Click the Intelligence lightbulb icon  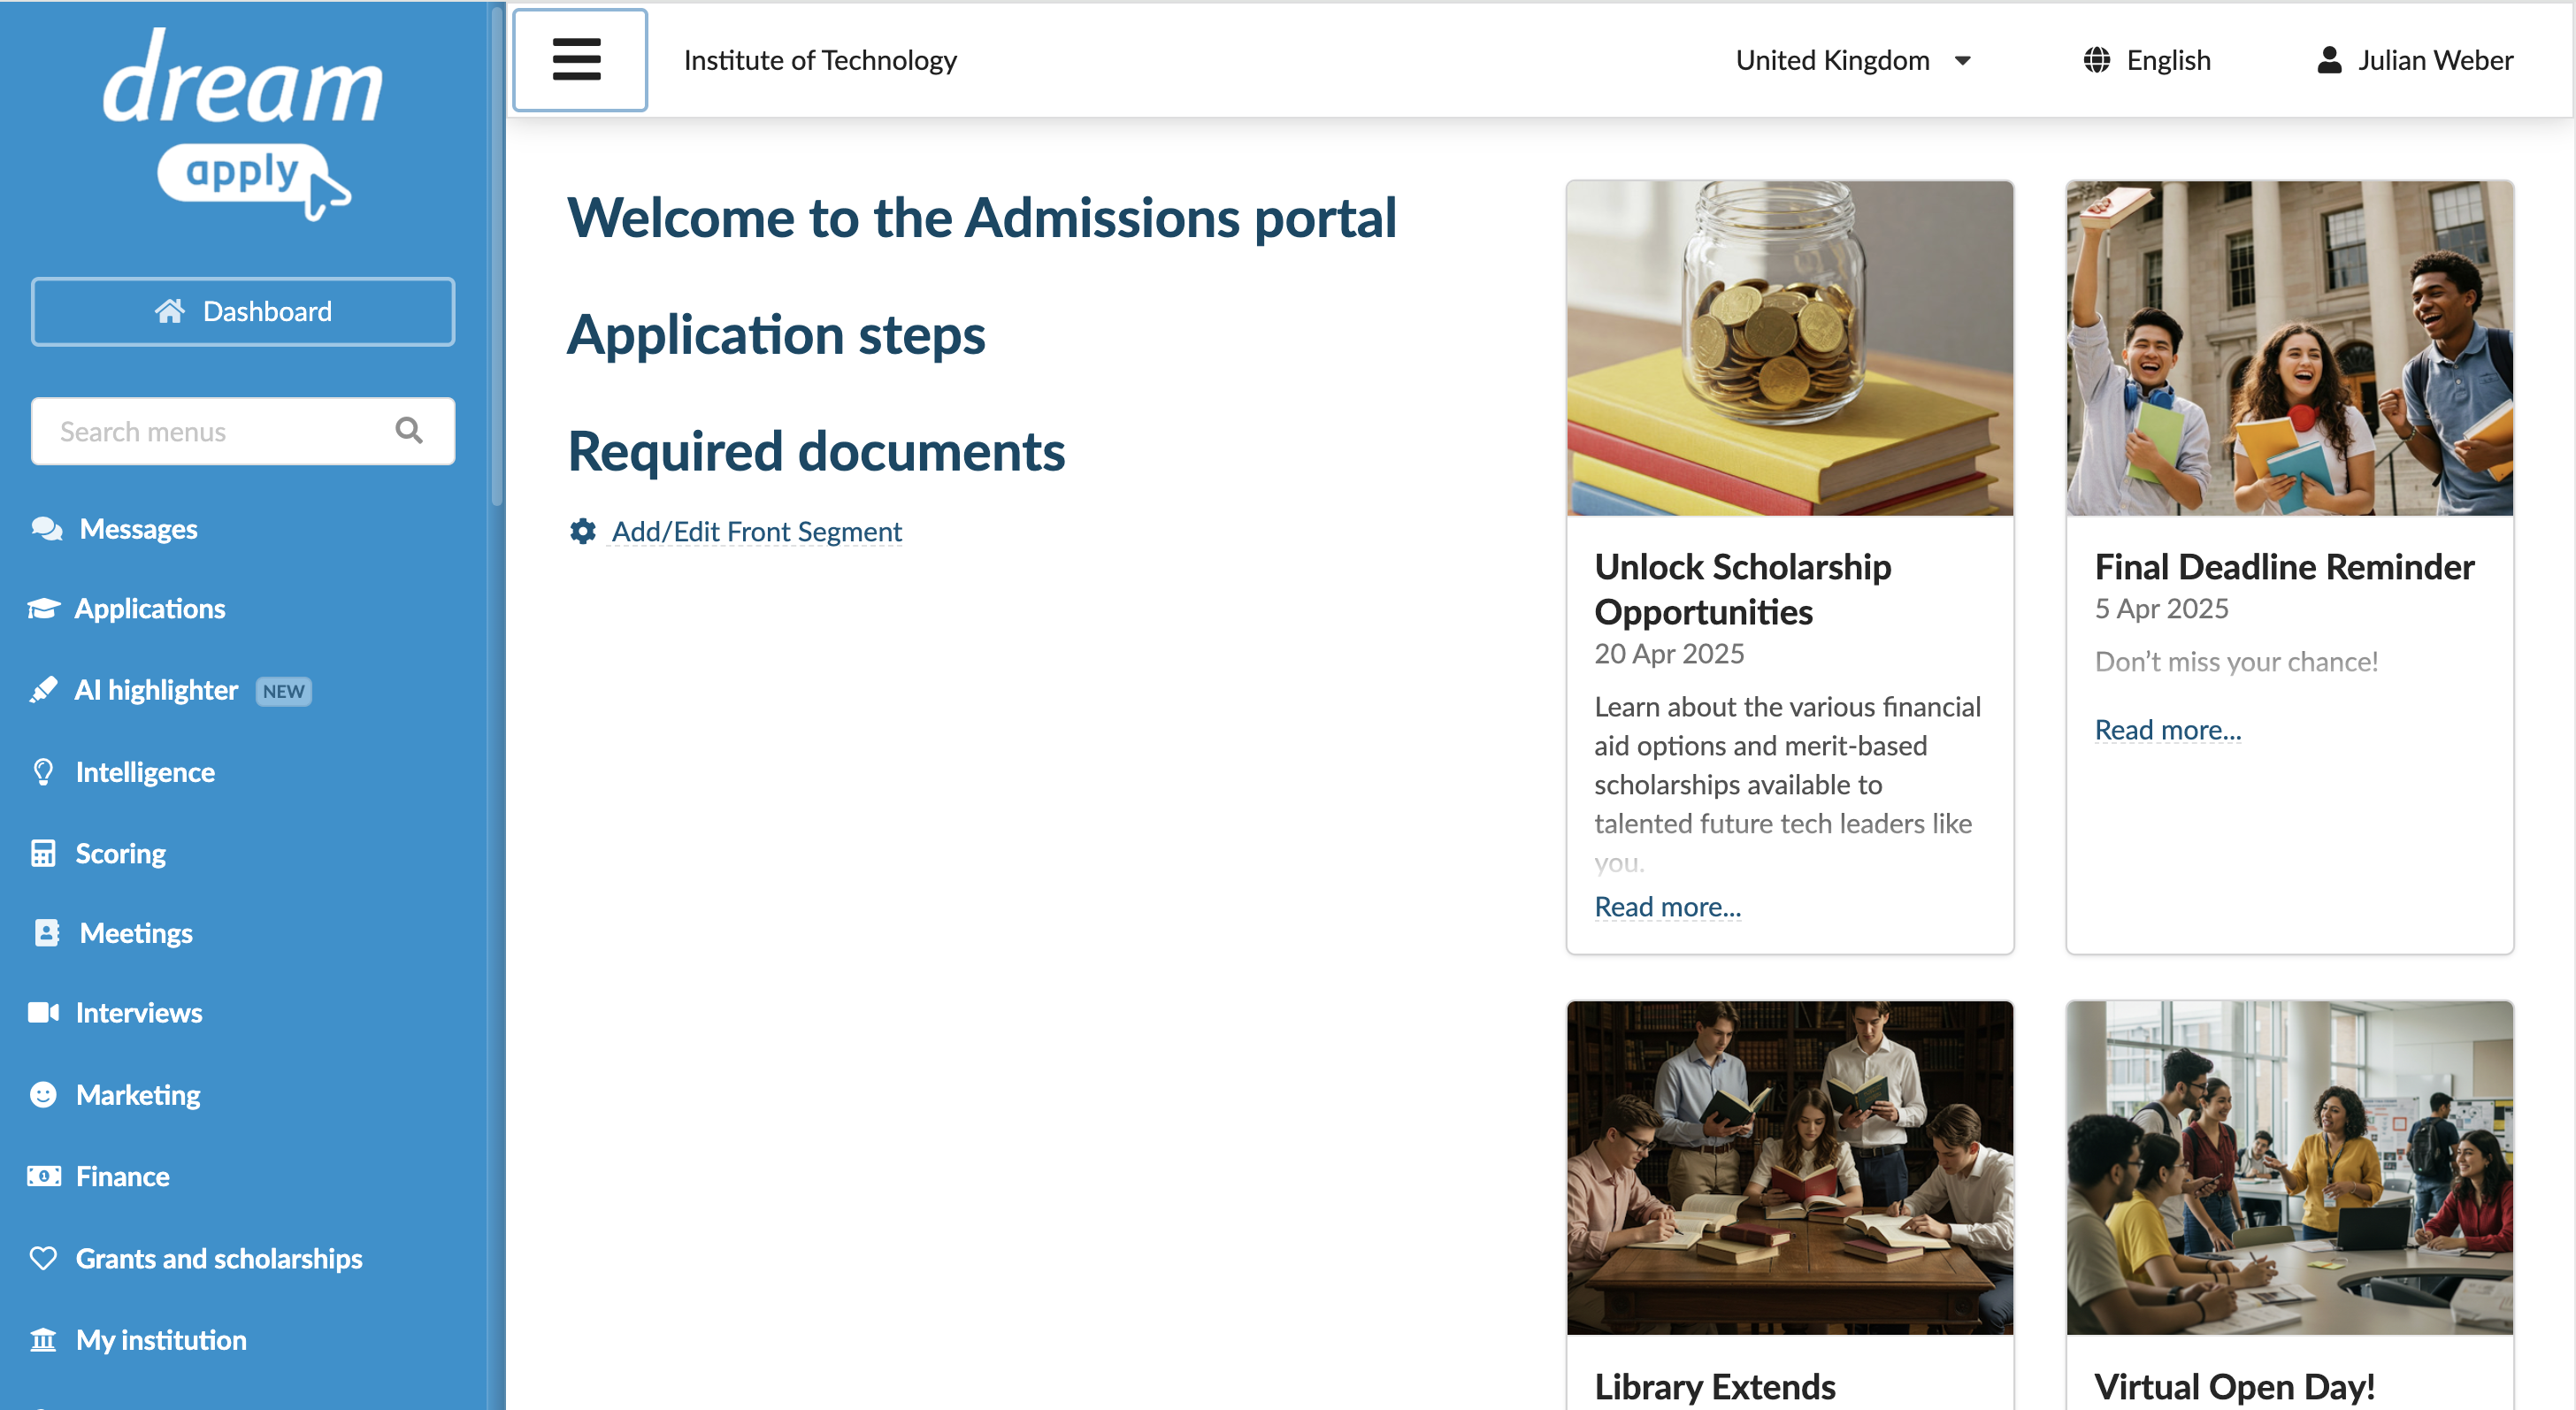point(43,772)
